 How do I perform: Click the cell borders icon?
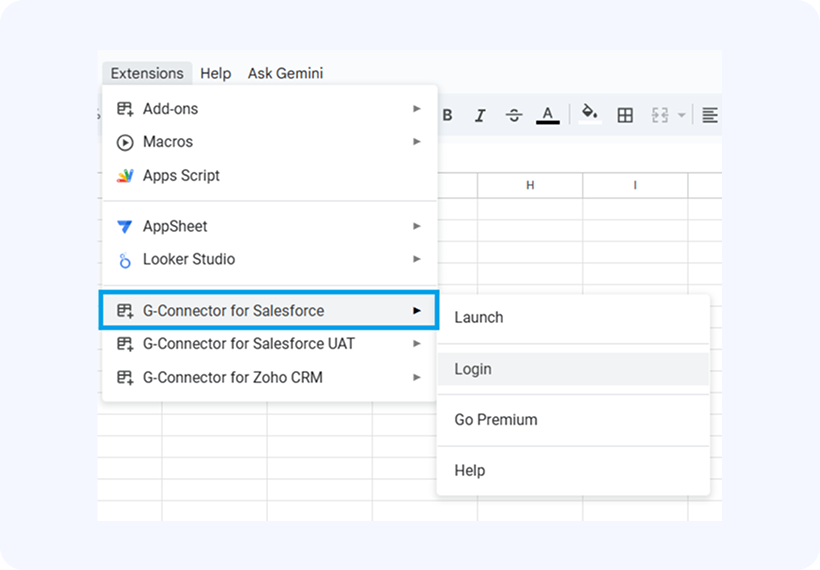pyautogui.click(x=625, y=116)
